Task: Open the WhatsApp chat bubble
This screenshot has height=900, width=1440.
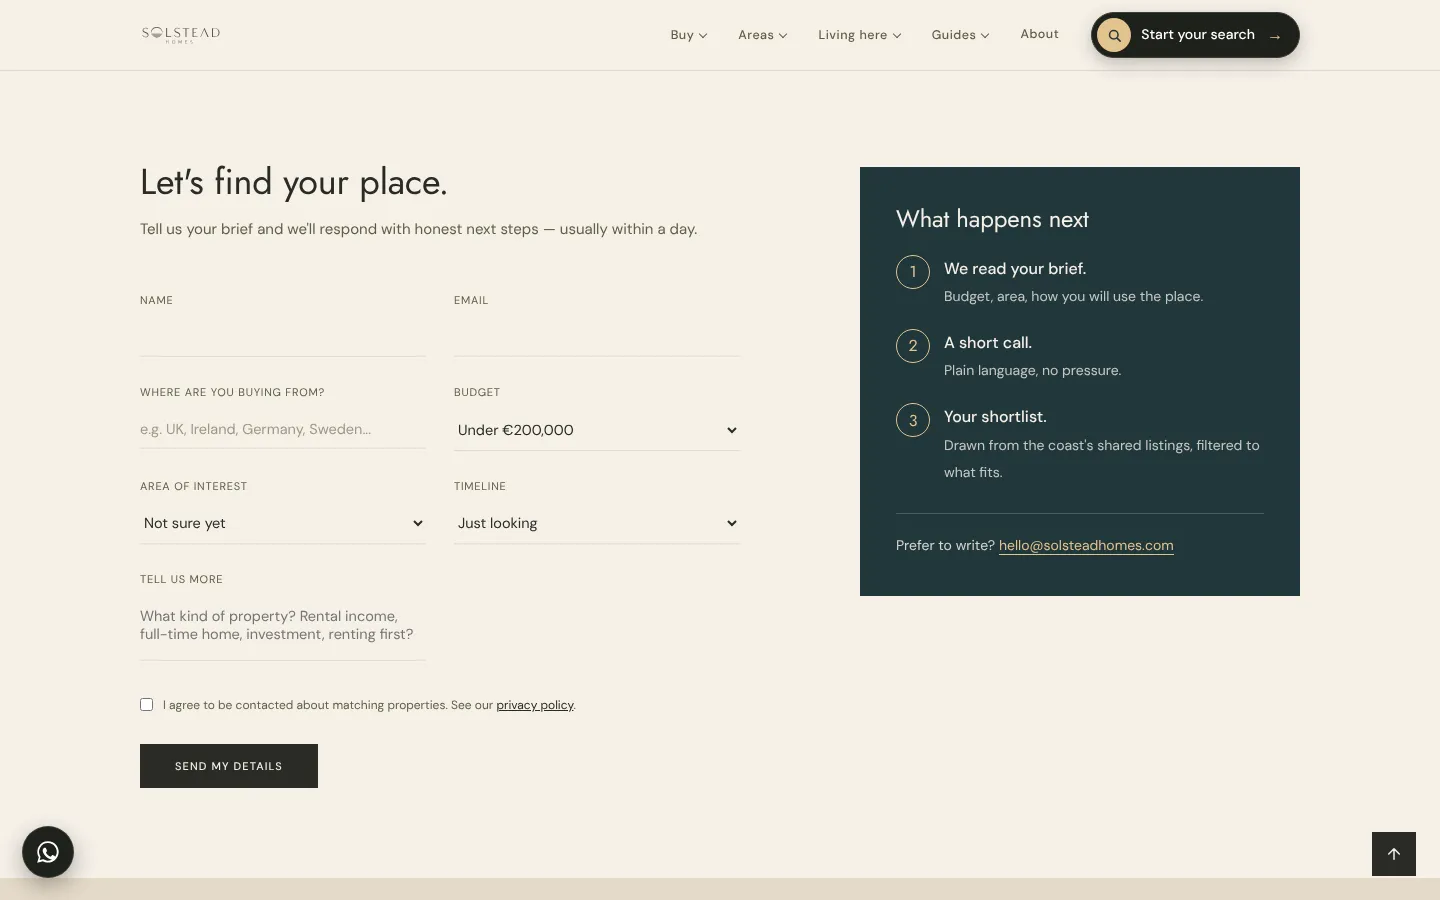Action: tap(48, 852)
